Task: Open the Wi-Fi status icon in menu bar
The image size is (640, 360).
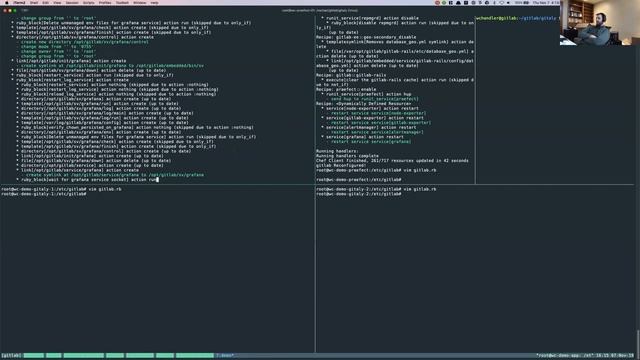Action: tap(501, 2)
